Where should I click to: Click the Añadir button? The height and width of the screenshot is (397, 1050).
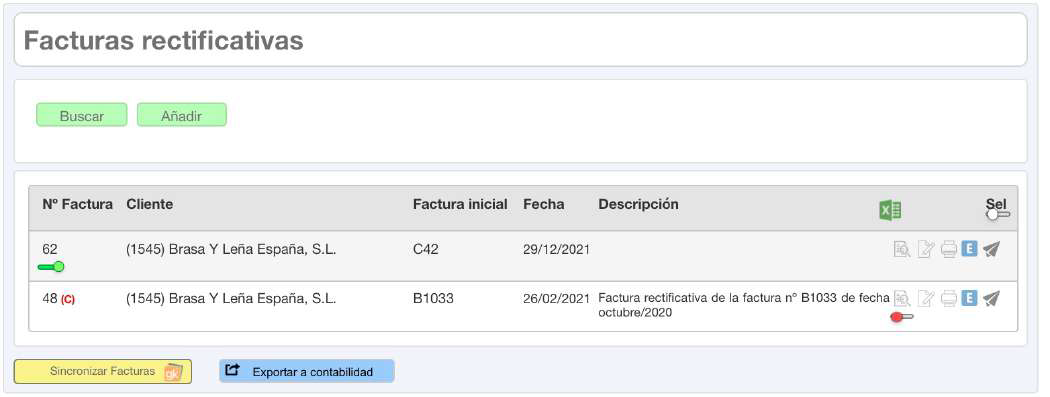[181, 115]
